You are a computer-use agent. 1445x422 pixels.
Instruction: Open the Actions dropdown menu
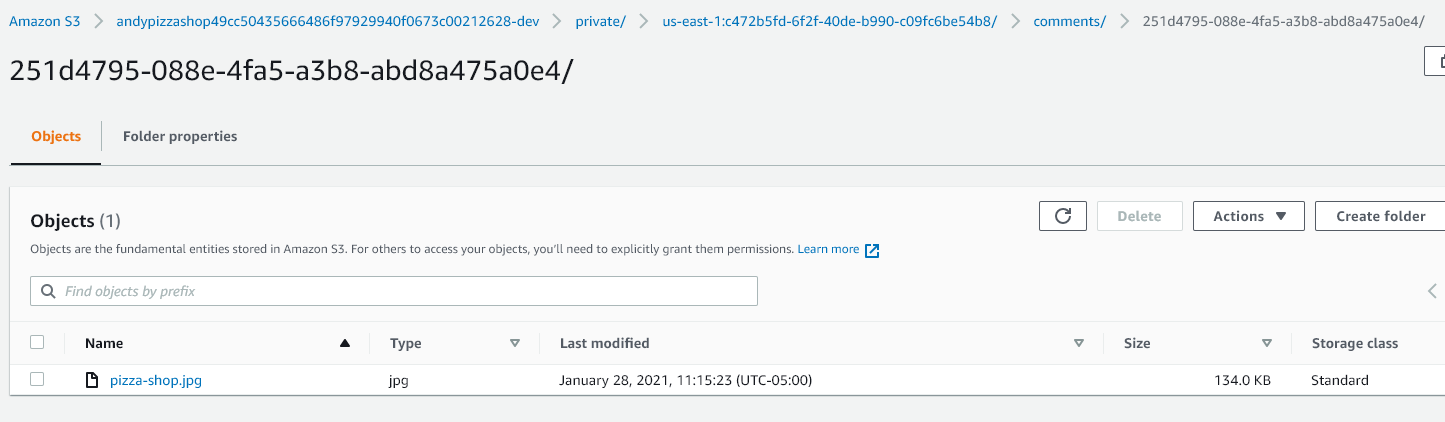tap(1248, 216)
